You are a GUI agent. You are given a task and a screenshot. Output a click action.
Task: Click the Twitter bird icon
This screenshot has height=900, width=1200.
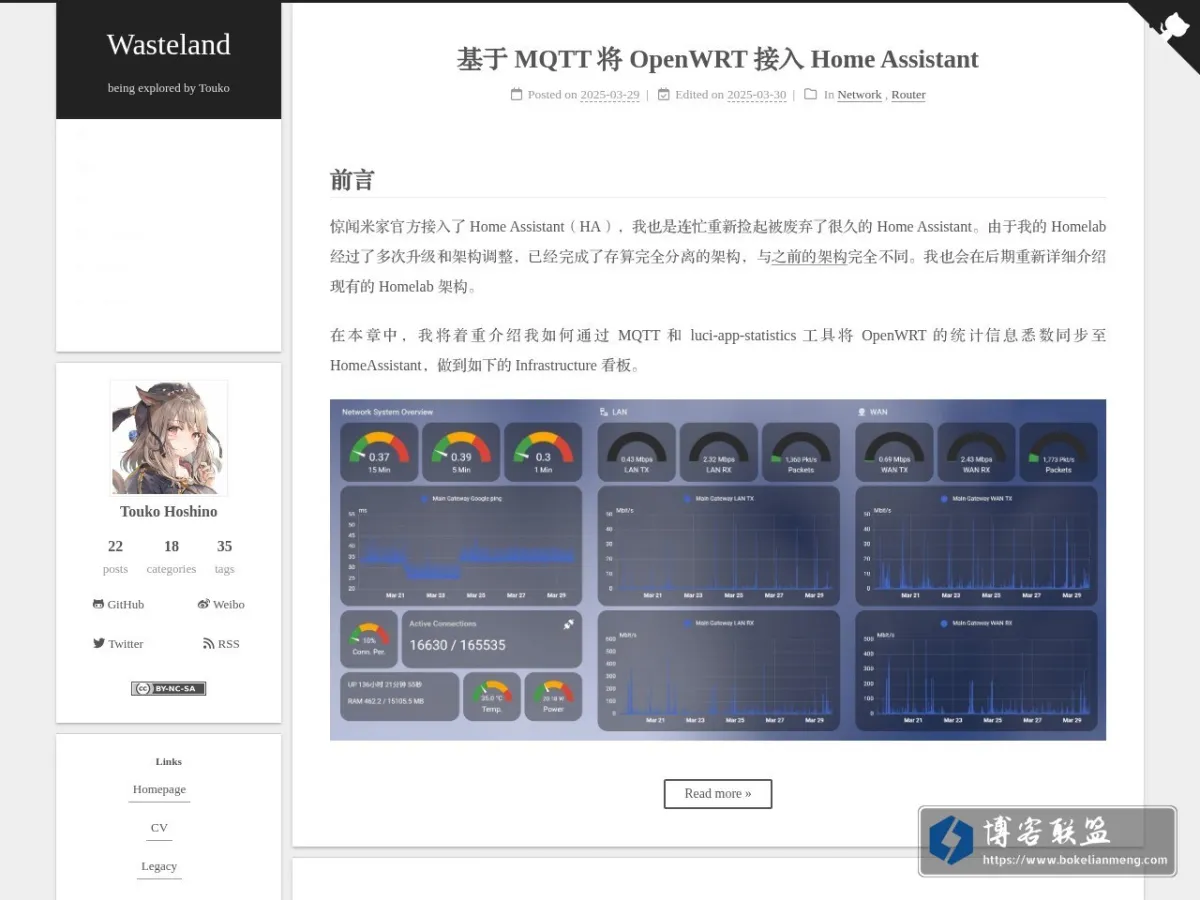coord(99,643)
